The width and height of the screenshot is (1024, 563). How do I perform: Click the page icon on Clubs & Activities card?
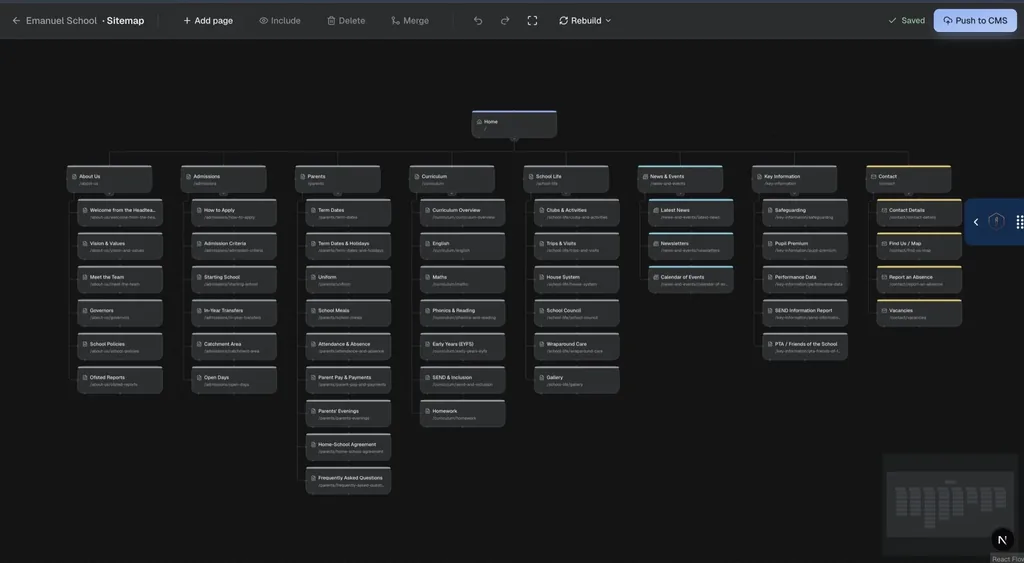click(541, 210)
